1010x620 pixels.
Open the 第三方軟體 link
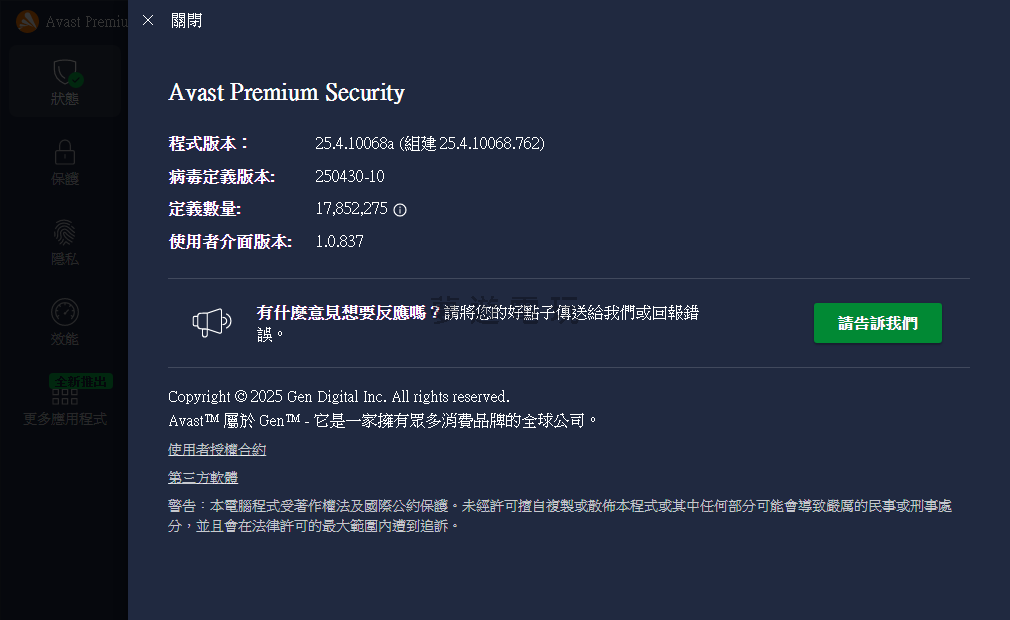point(203,477)
